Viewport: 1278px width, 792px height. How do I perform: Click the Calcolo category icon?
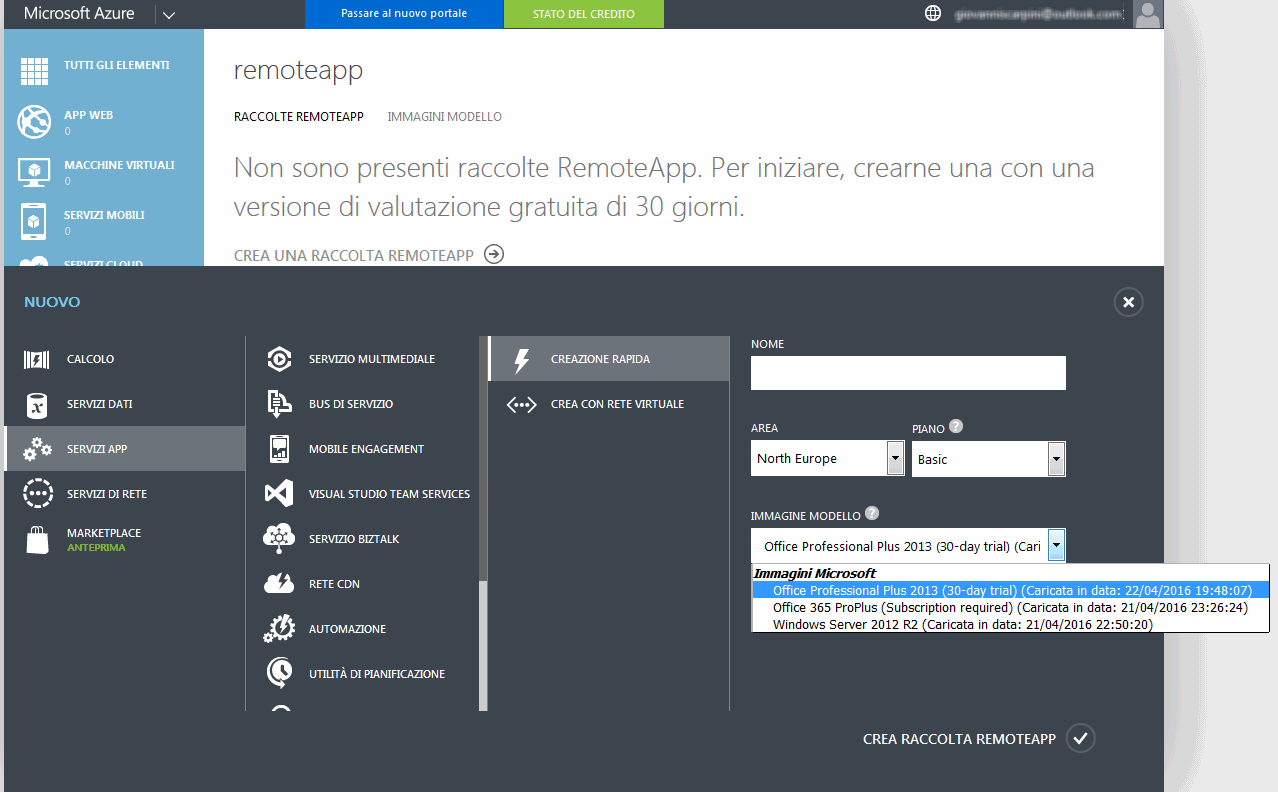click(36, 359)
